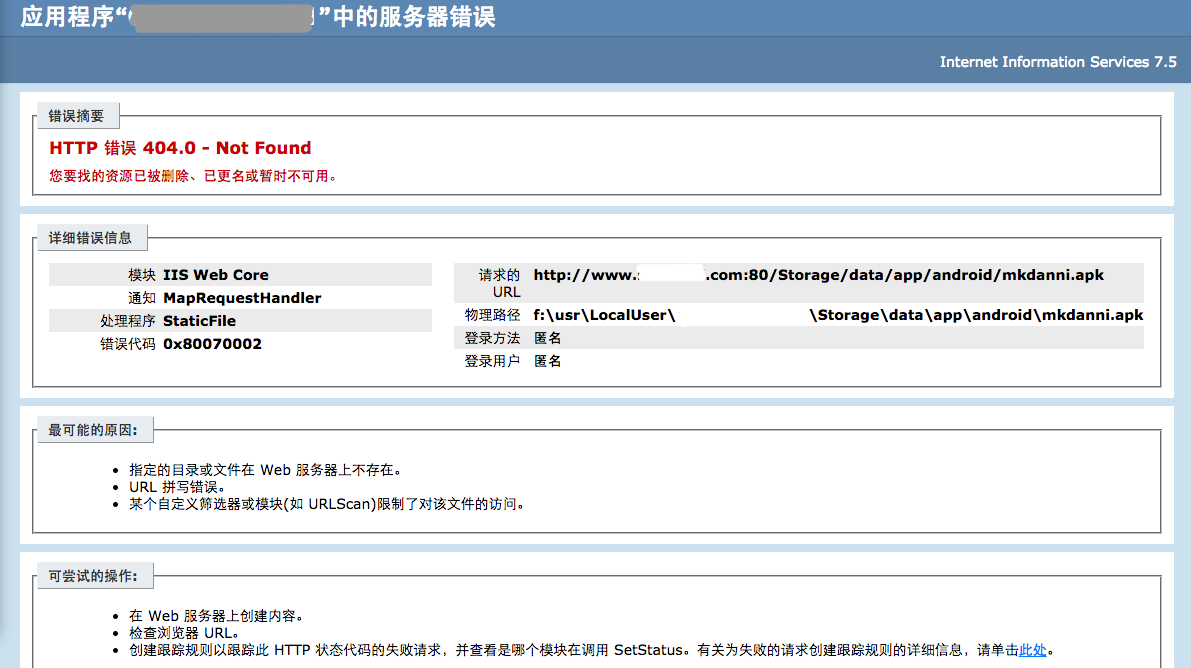Click the bullet 指定的目录或文件在 Web 服务器上不存在
Image resolution: width=1191 pixels, height=668 pixels.
(265, 470)
